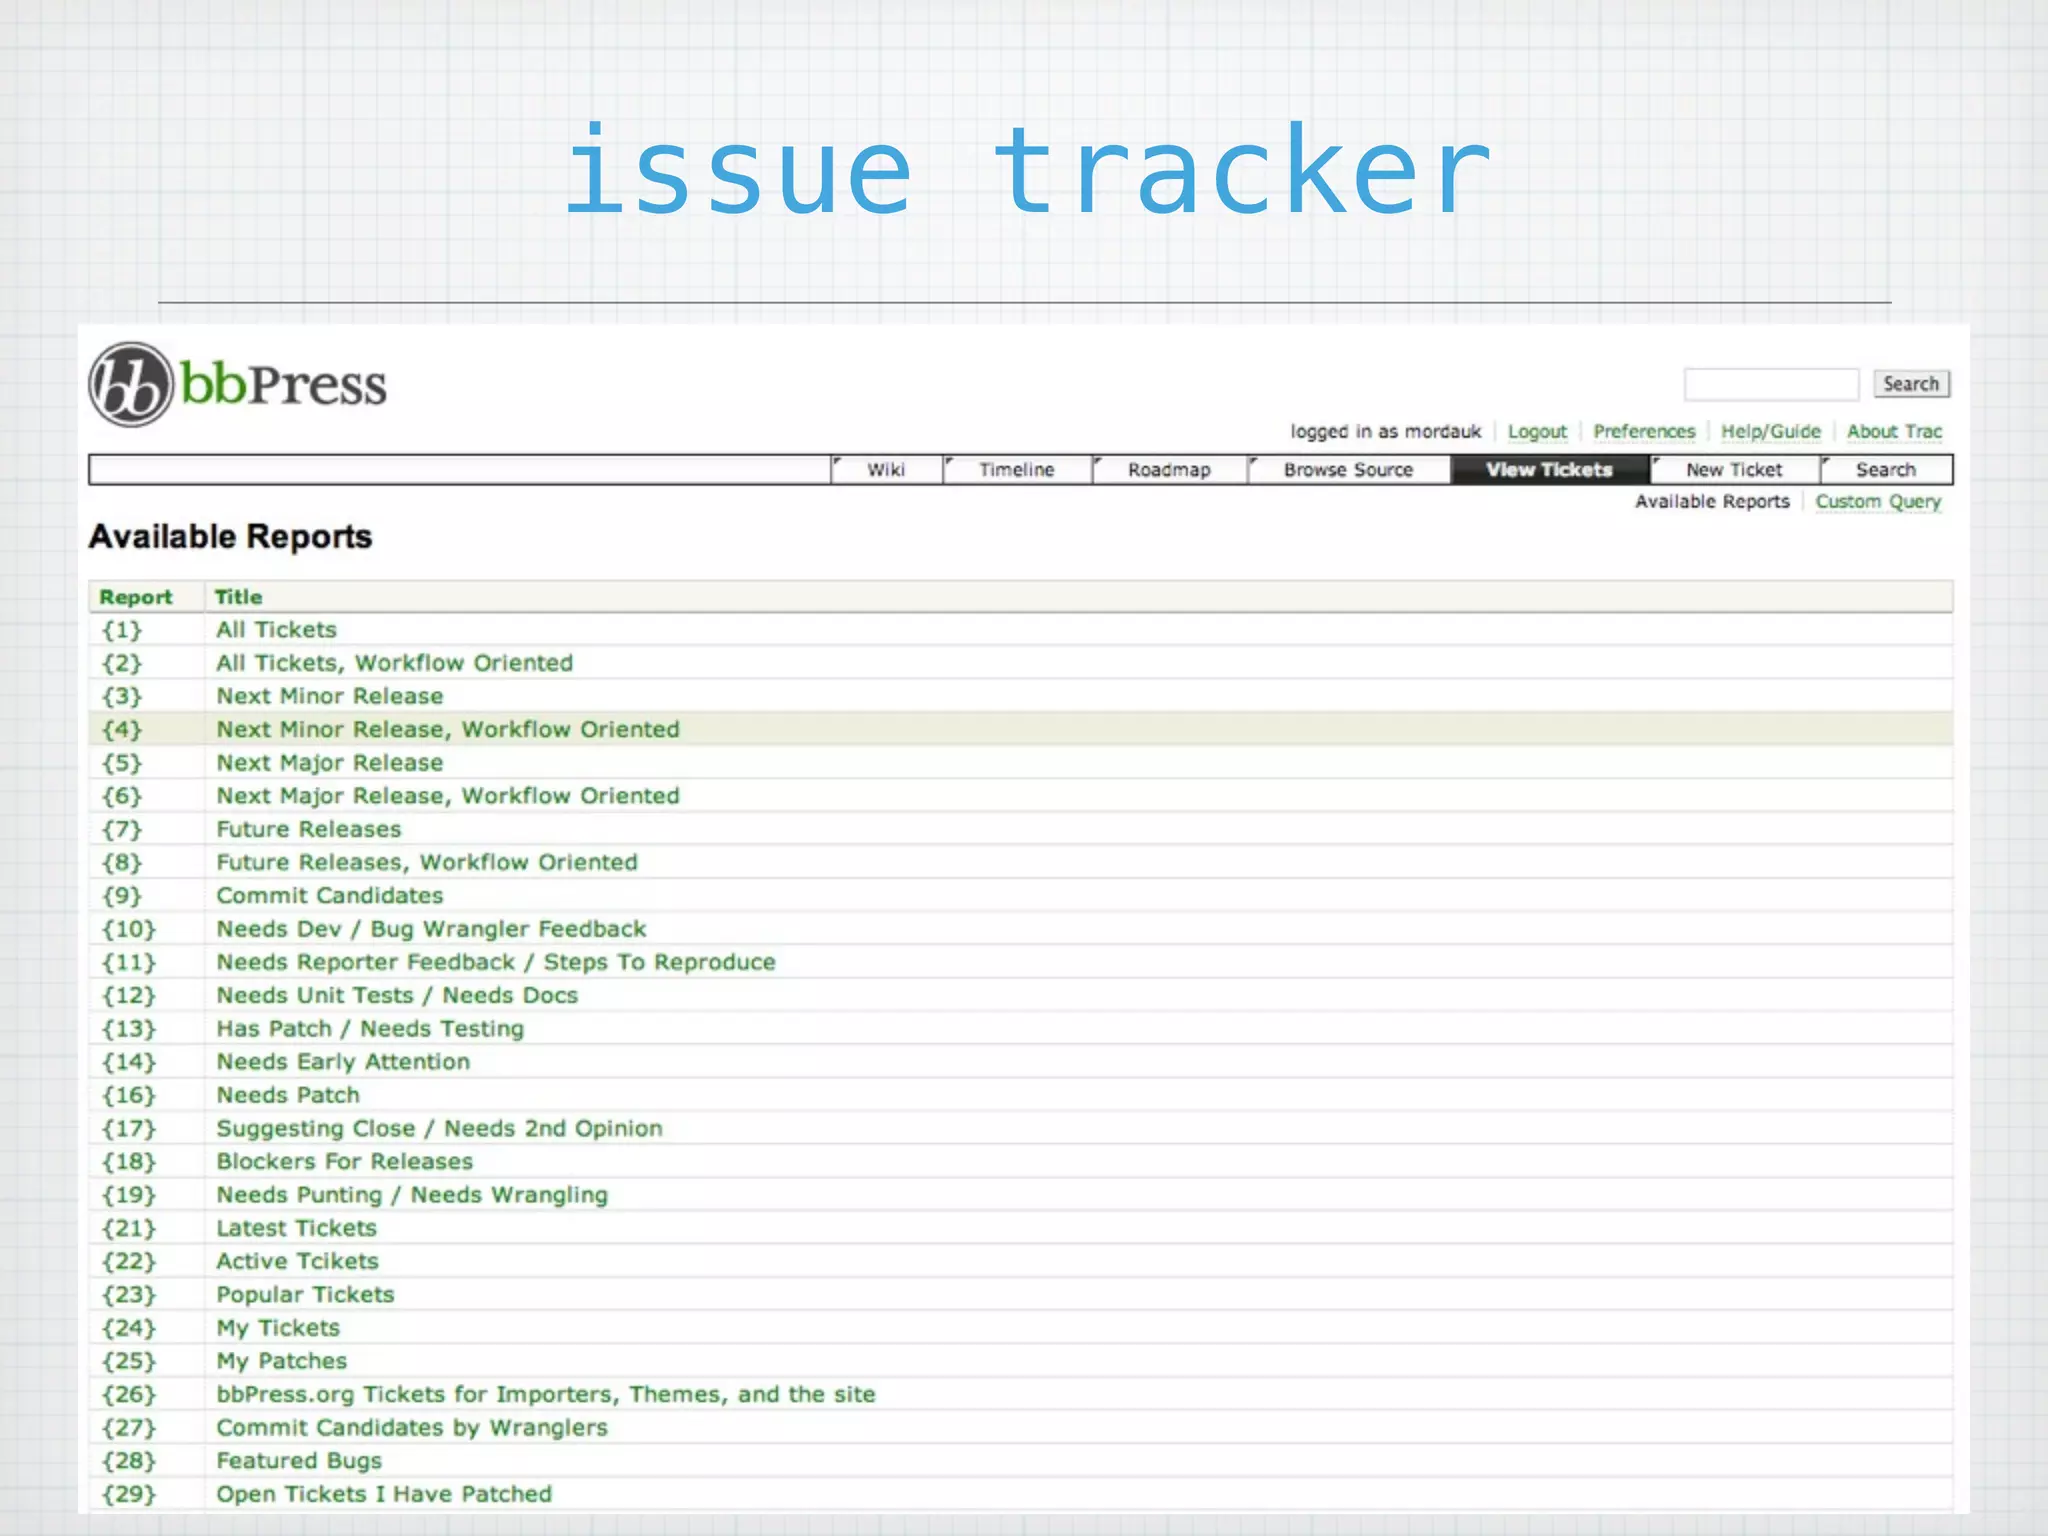Open the Help/Guide link
This screenshot has height=1536, width=2048.
tap(1771, 431)
